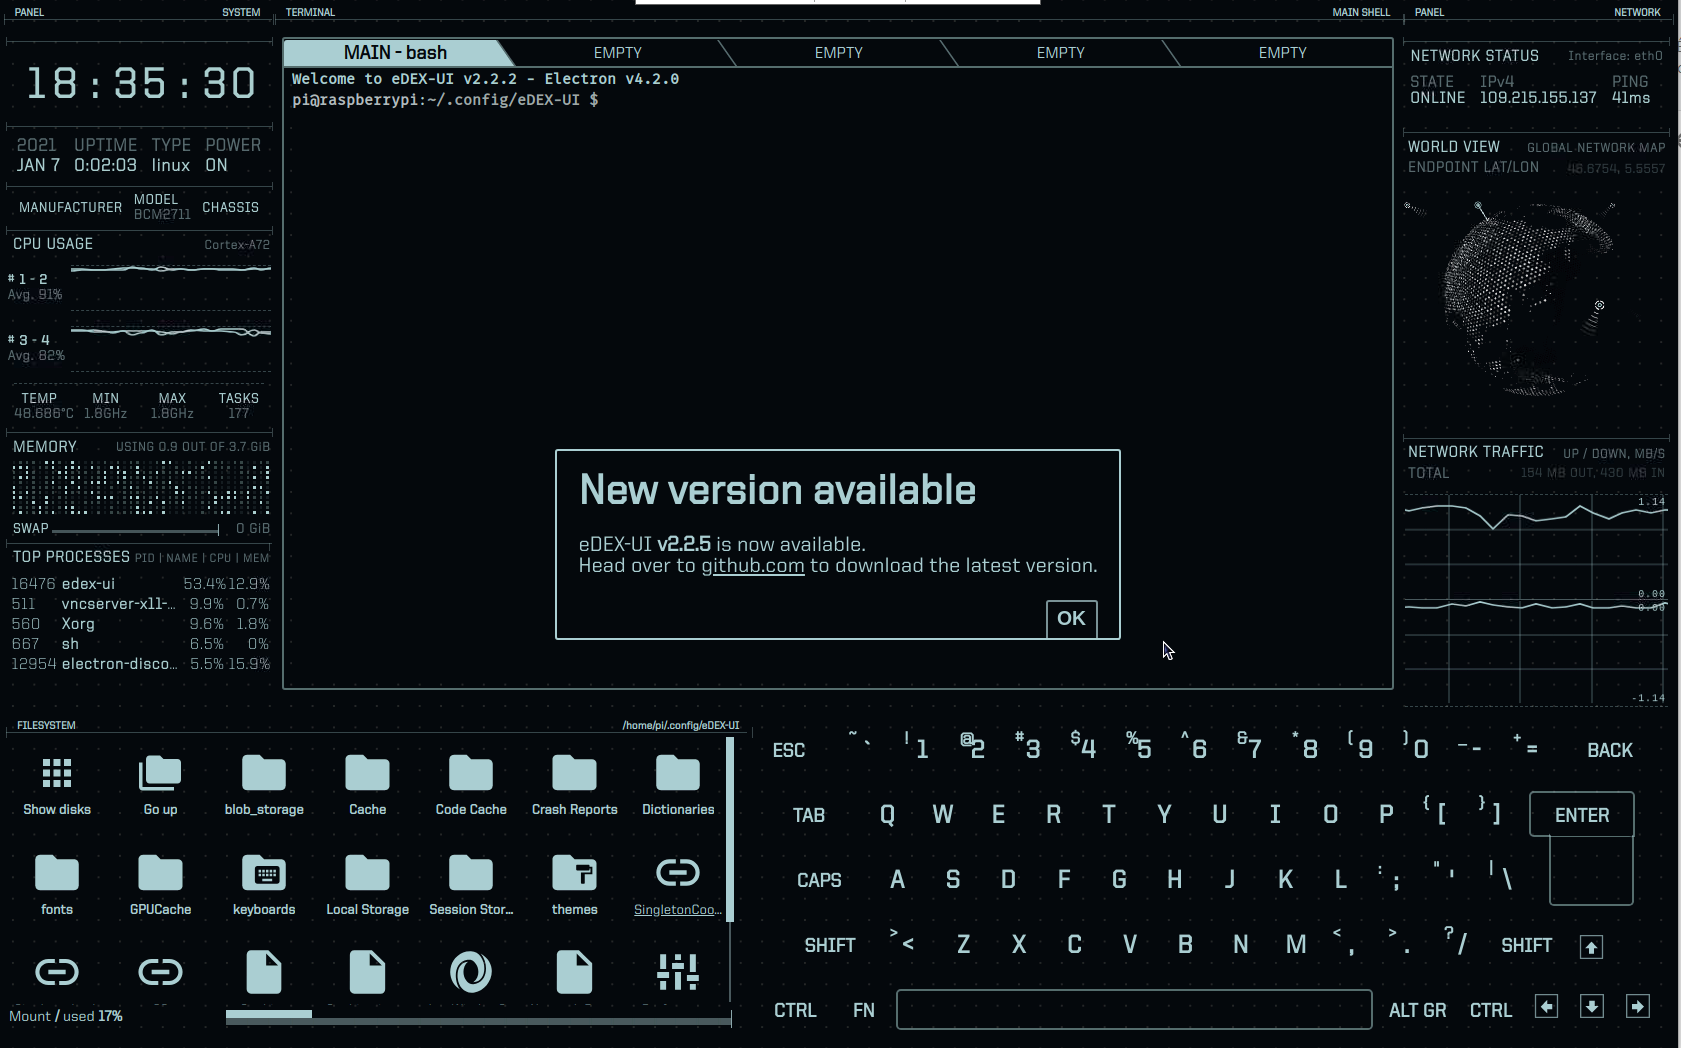1681x1048 pixels.
Task: Tap the CTRL key beside ALT GR
Action: pos(1490,1010)
